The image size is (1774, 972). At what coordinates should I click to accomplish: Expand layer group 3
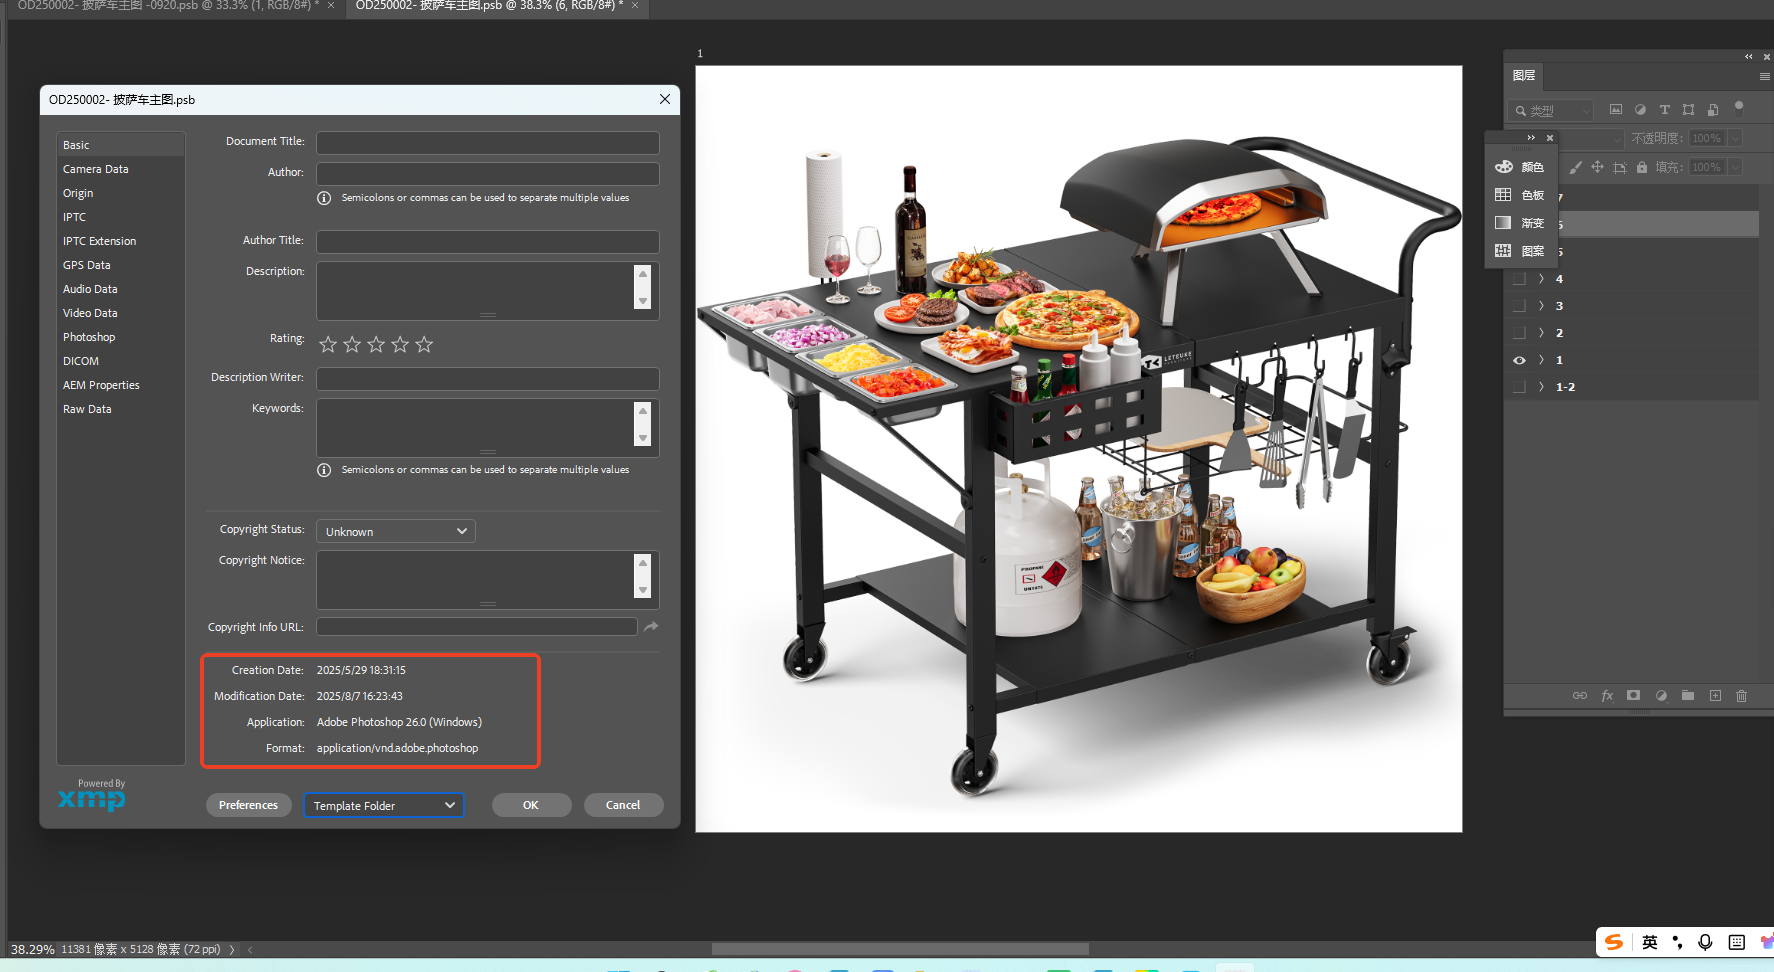click(x=1541, y=306)
